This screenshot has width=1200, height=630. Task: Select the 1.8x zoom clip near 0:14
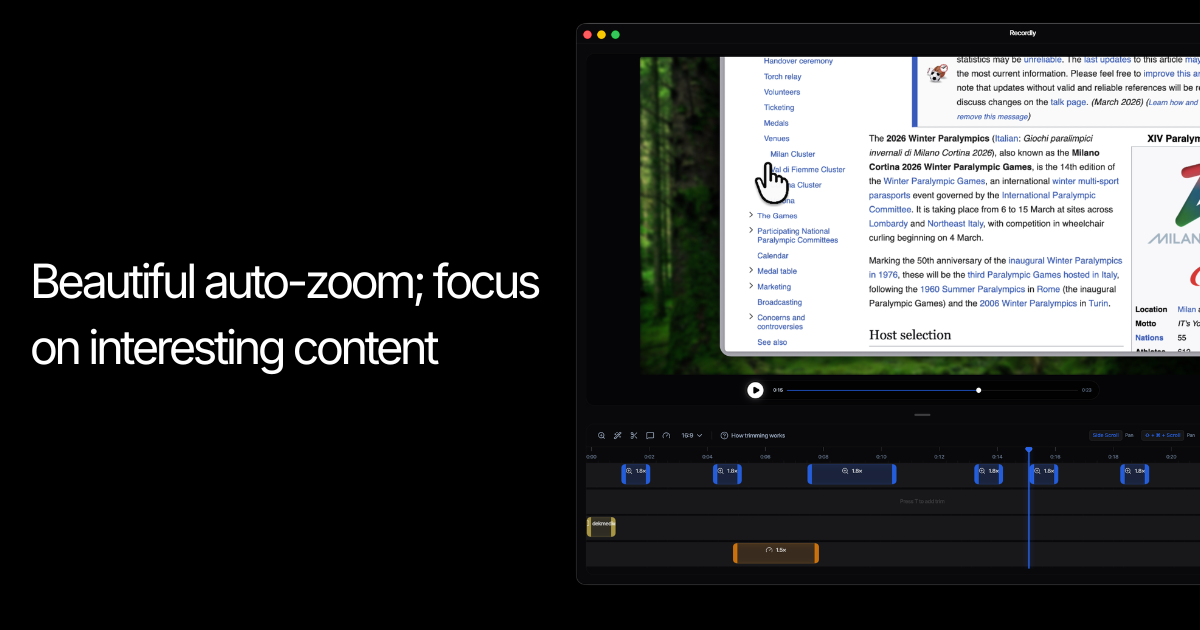(x=988, y=473)
